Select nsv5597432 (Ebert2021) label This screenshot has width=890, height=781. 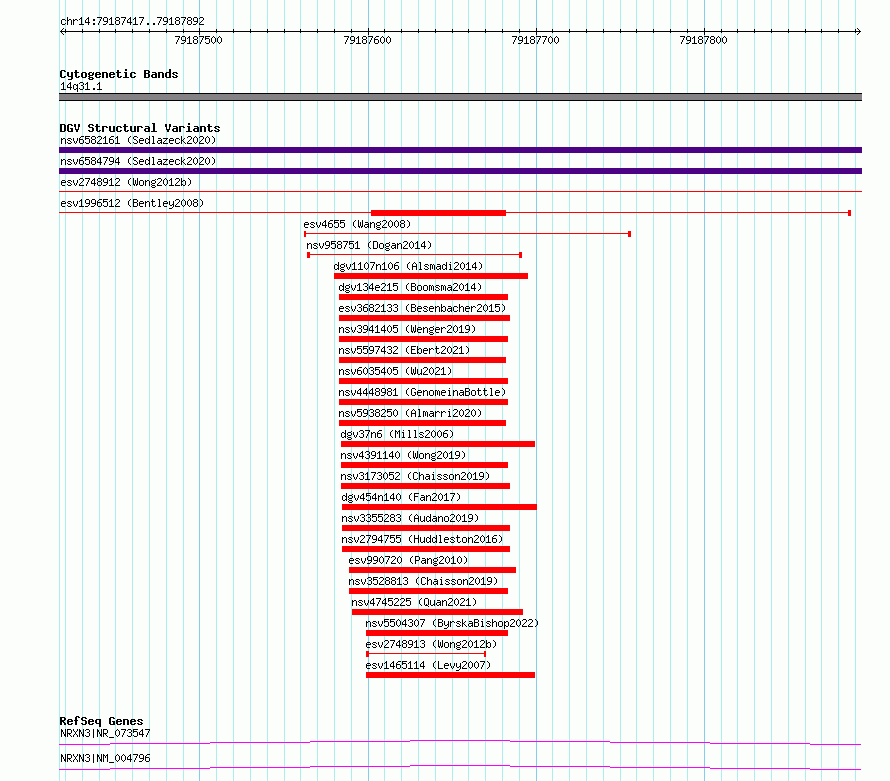point(404,350)
